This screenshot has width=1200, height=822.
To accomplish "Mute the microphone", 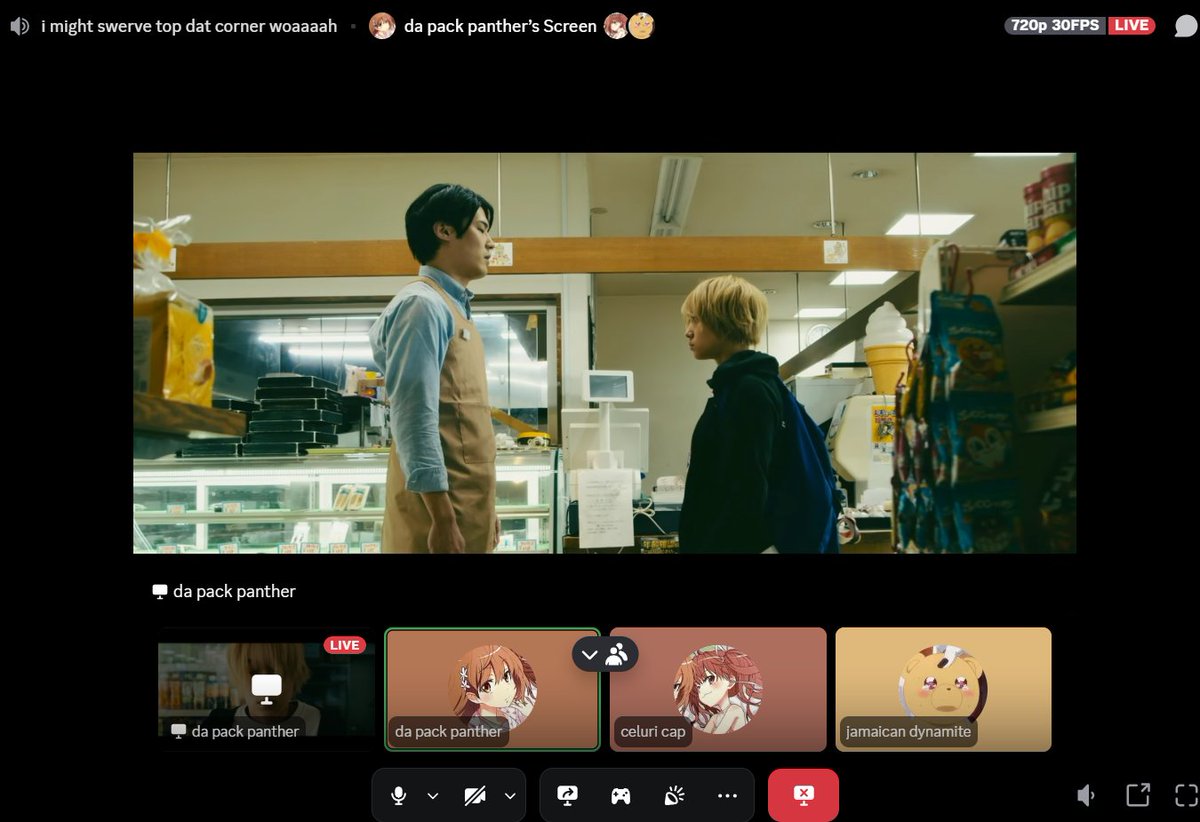I will tap(399, 795).
